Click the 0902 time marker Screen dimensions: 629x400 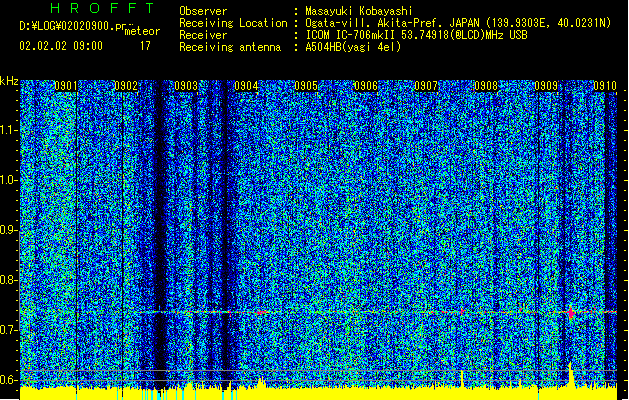click(x=126, y=86)
